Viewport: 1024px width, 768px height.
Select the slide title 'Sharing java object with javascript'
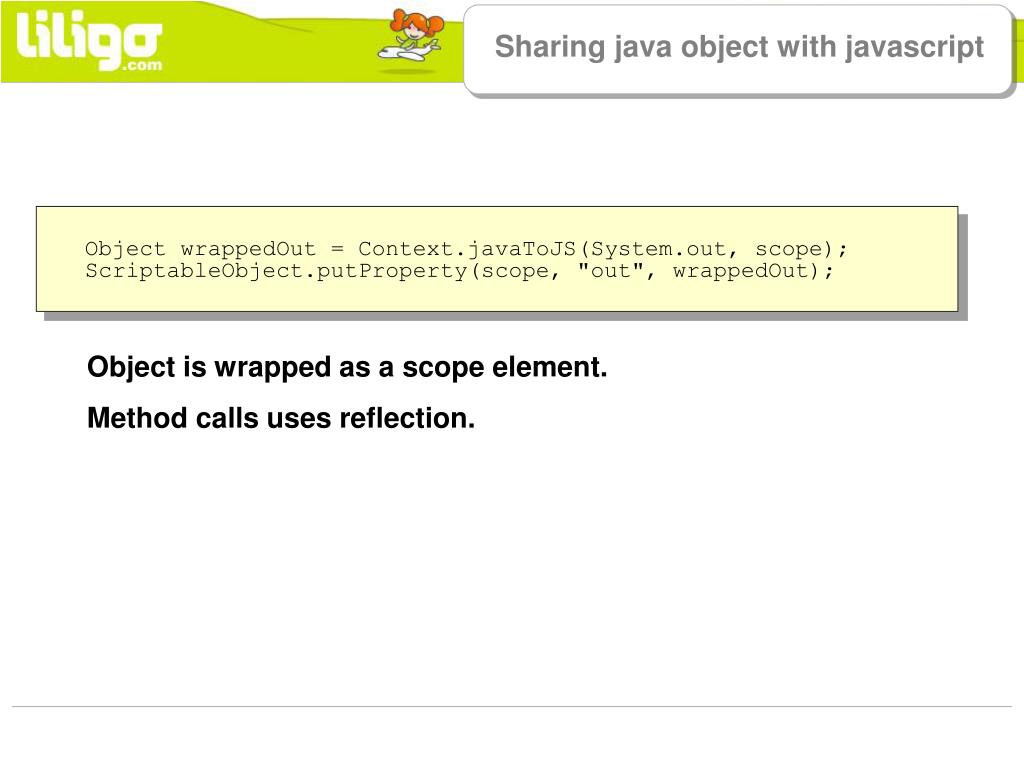coord(739,47)
